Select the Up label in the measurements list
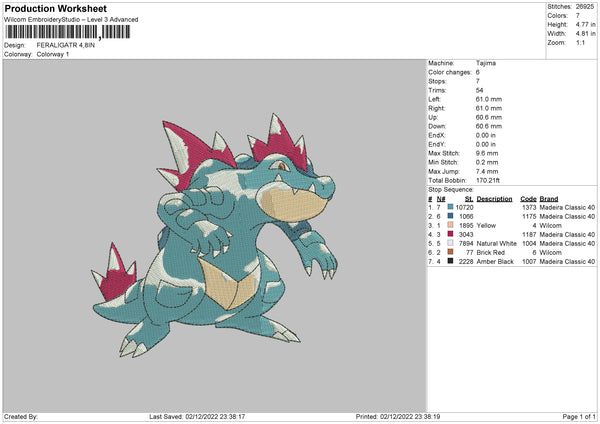The image size is (600, 424). pos(433,117)
